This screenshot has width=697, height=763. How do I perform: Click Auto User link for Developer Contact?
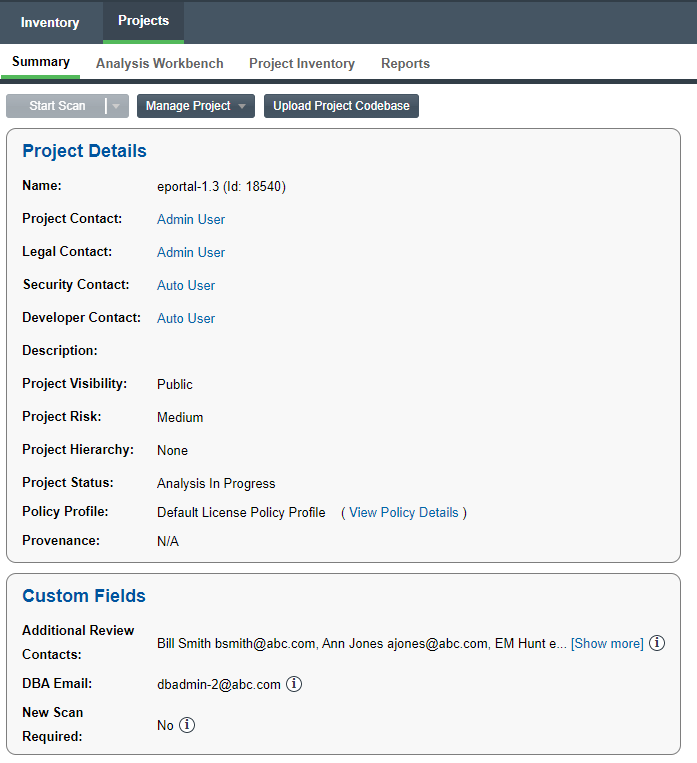tap(186, 318)
